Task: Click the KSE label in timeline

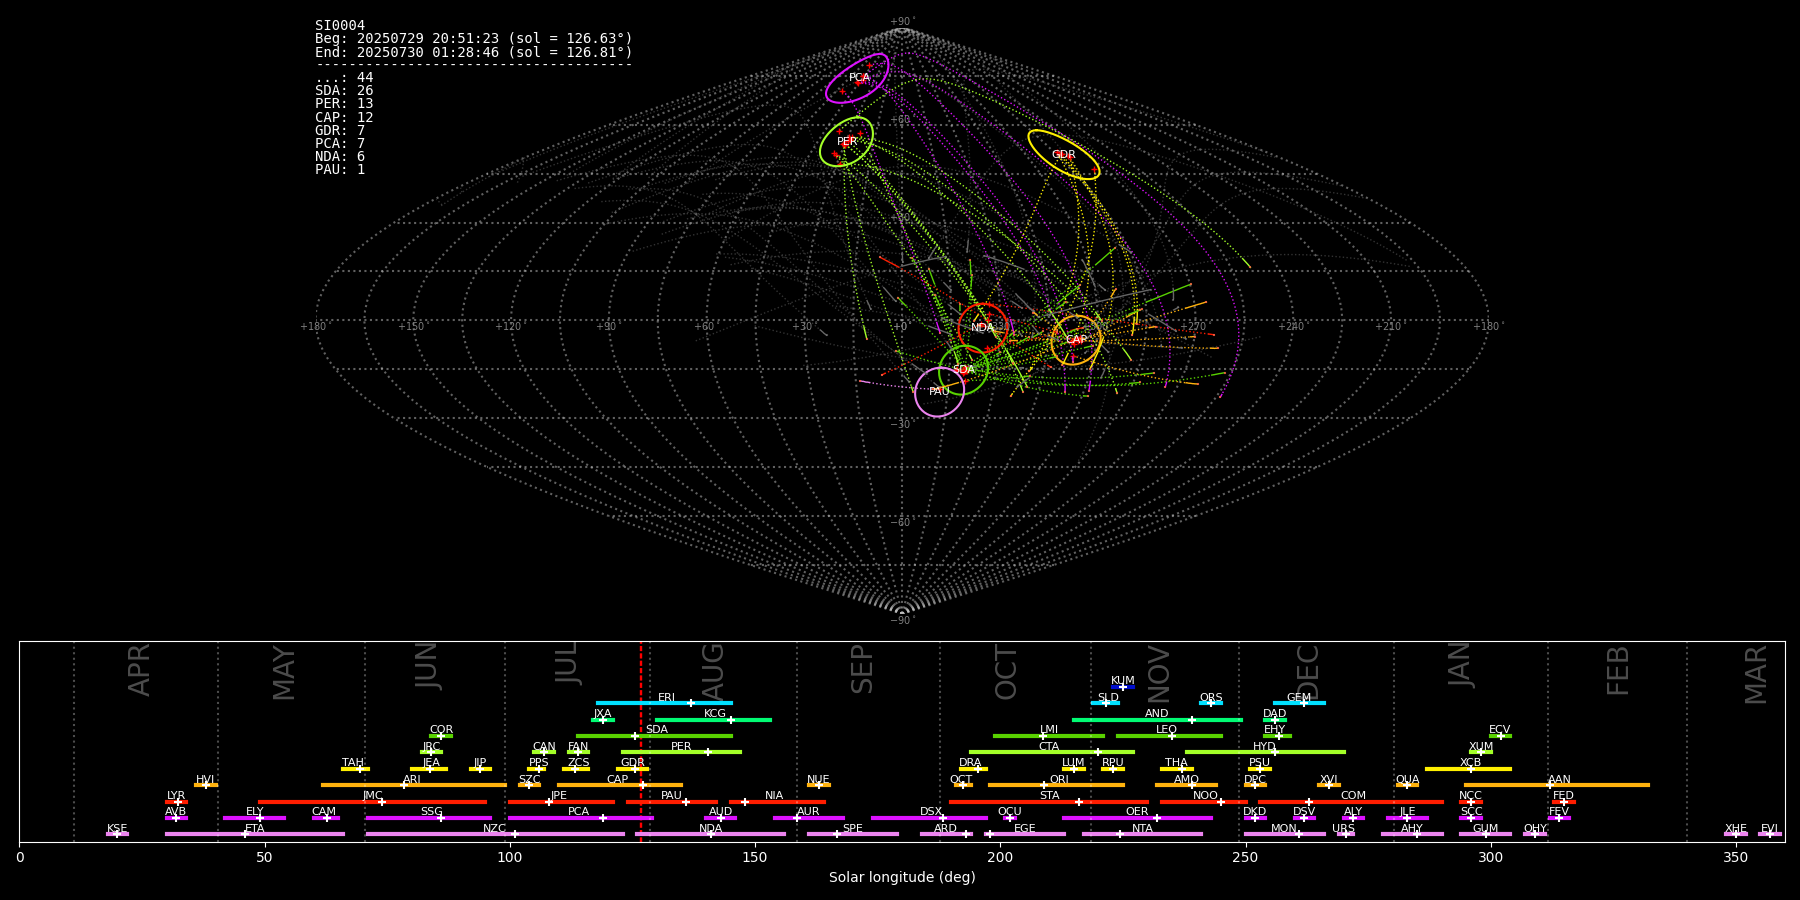Action: point(117,829)
